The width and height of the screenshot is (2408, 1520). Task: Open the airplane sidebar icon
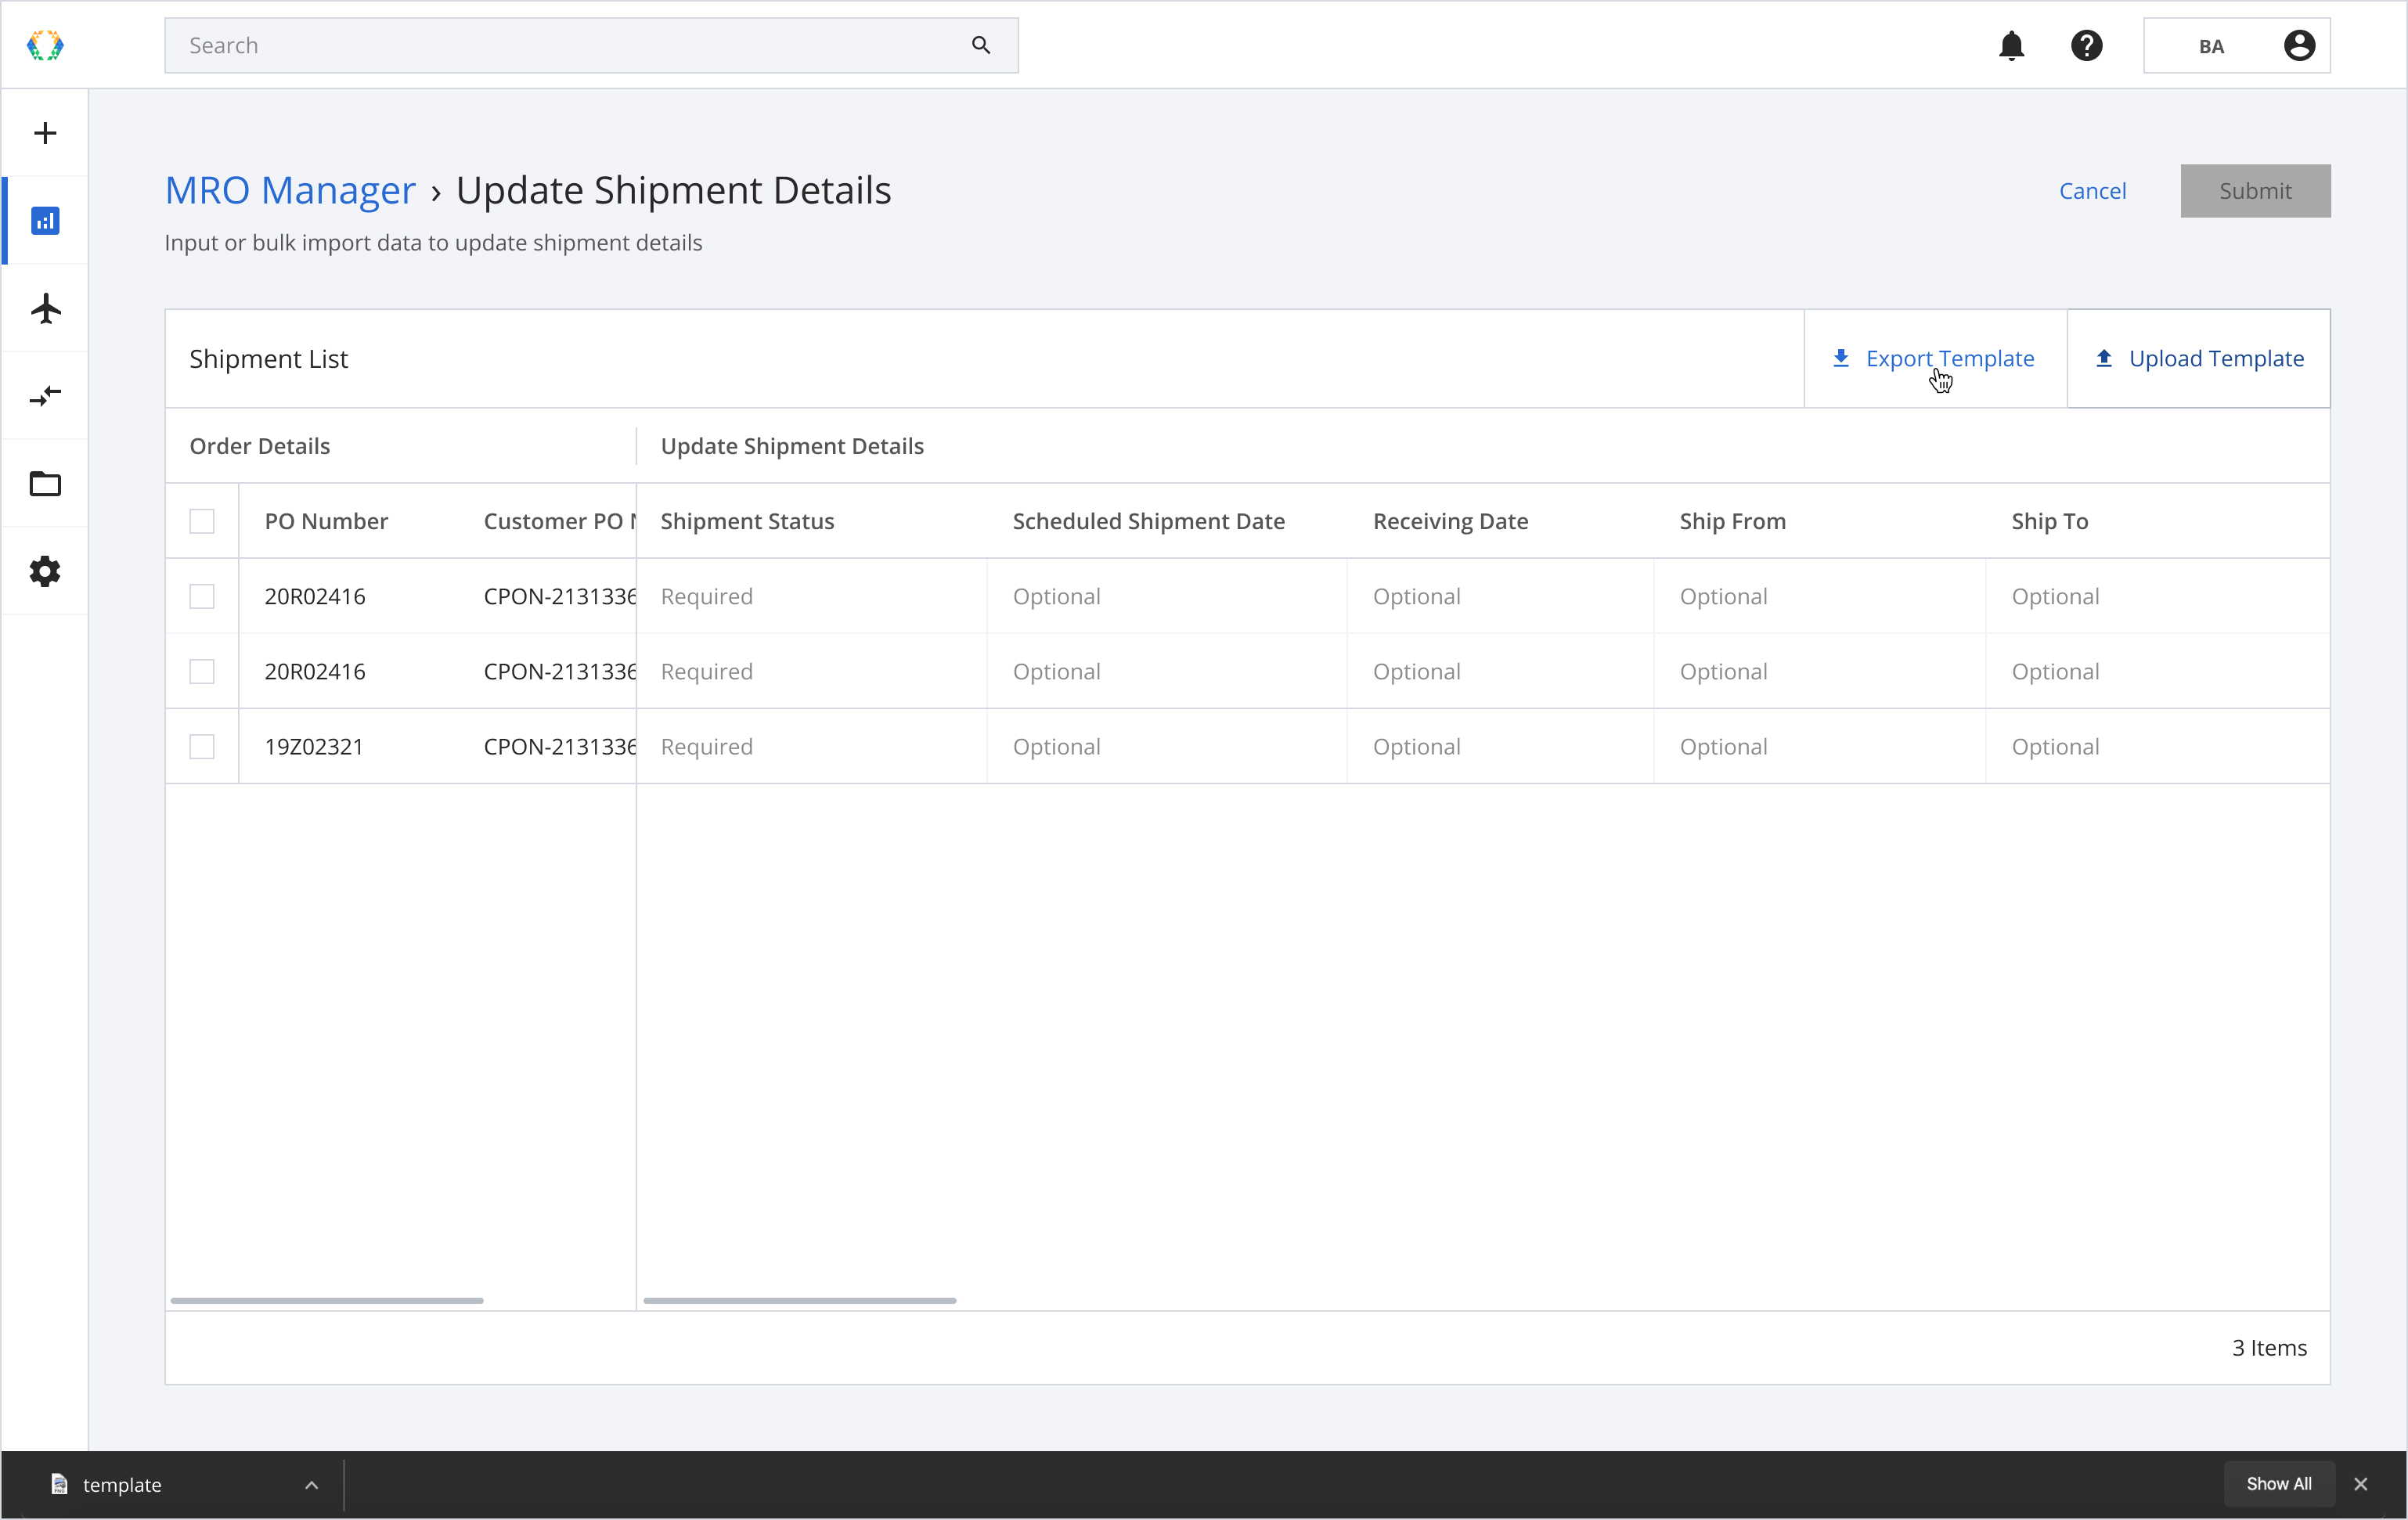pos(45,308)
